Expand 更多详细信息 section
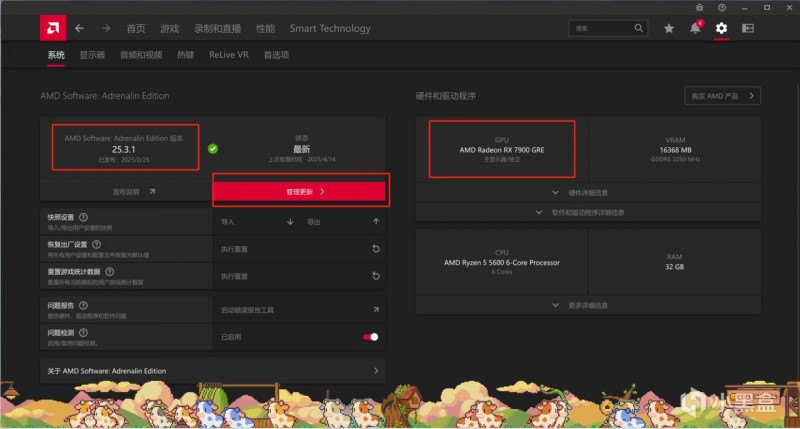Screen dimensions: 800x429 [588, 306]
